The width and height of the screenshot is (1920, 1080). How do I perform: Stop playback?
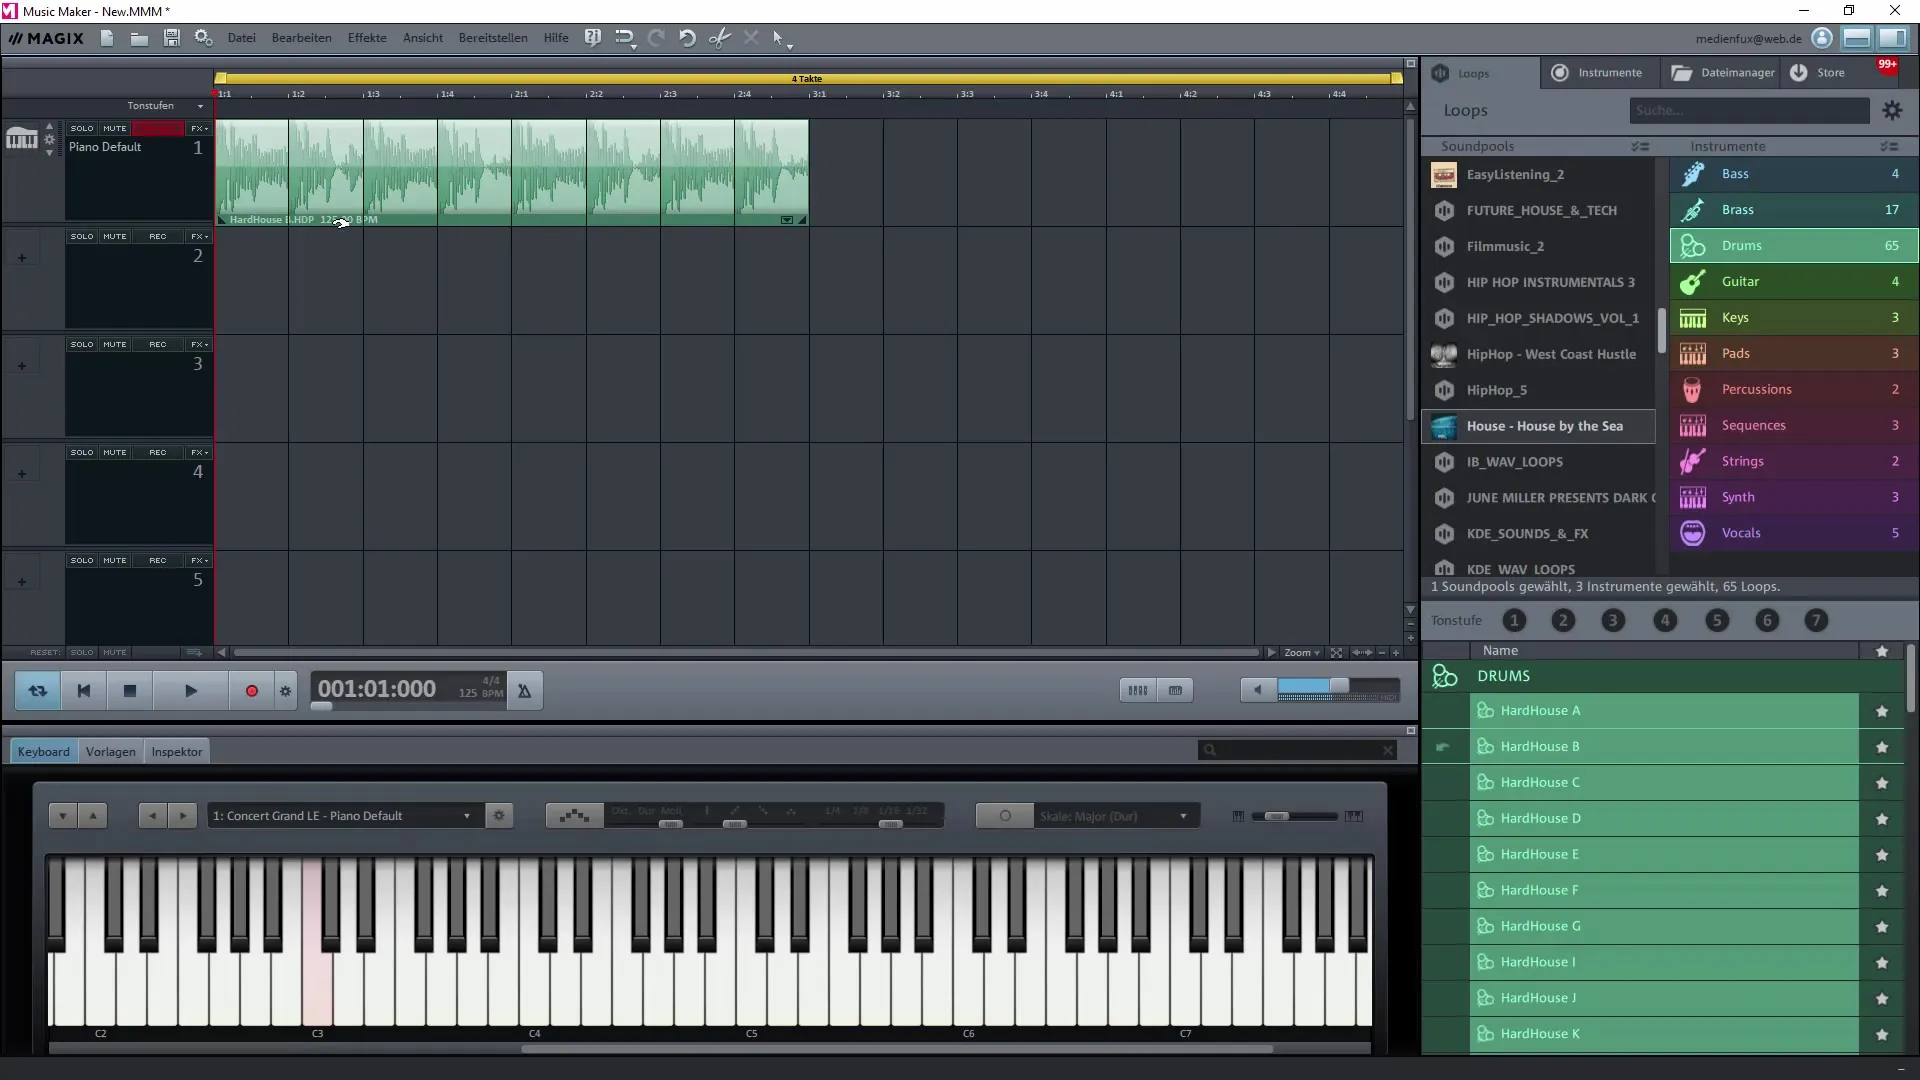(x=129, y=690)
